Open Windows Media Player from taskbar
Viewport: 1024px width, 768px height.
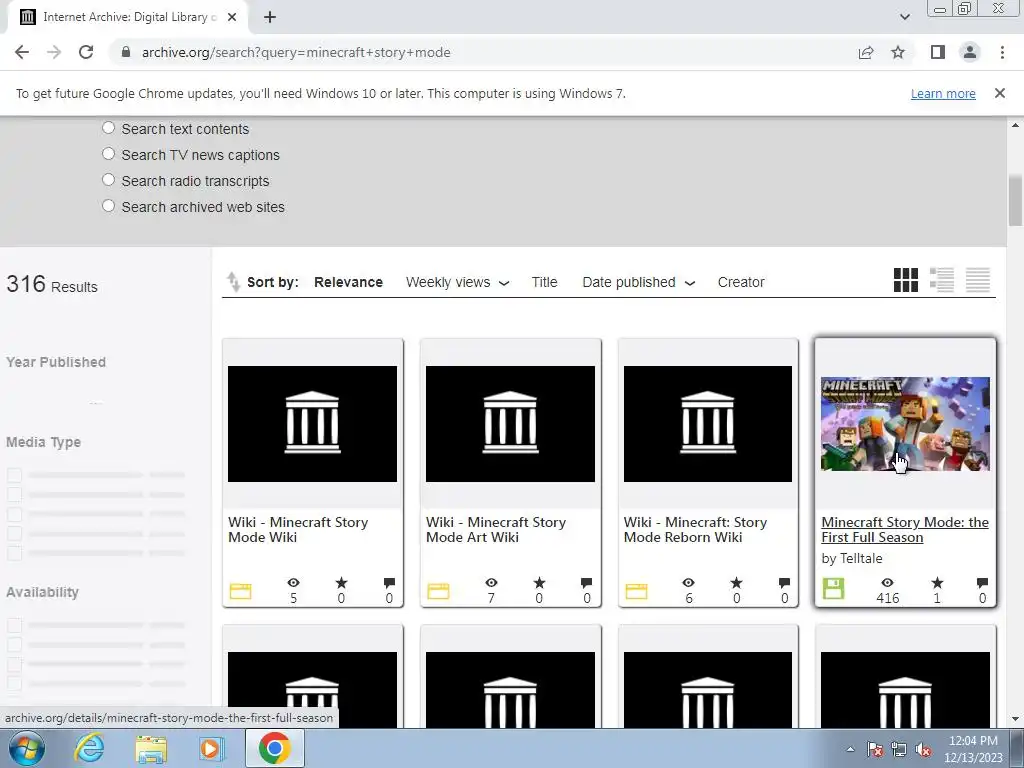(x=211, y=748)
